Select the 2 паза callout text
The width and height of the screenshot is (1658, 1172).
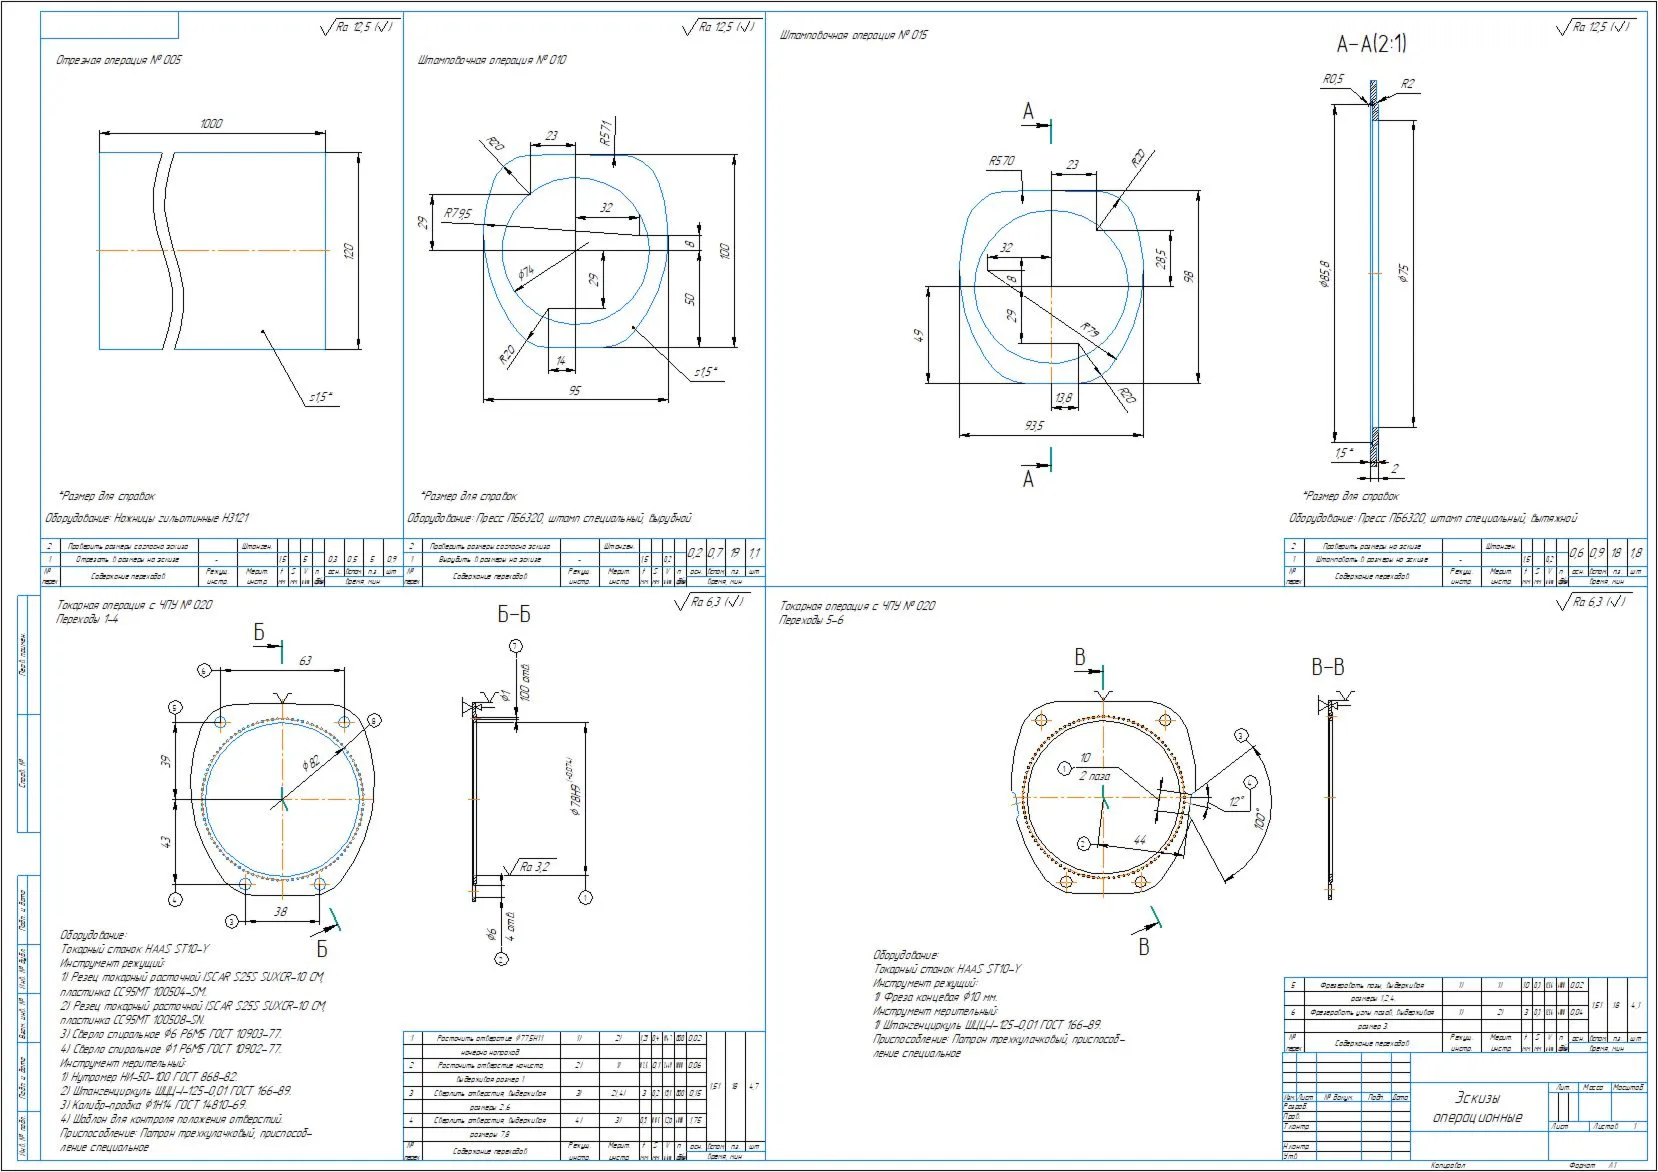click(x=1094, y=775)
